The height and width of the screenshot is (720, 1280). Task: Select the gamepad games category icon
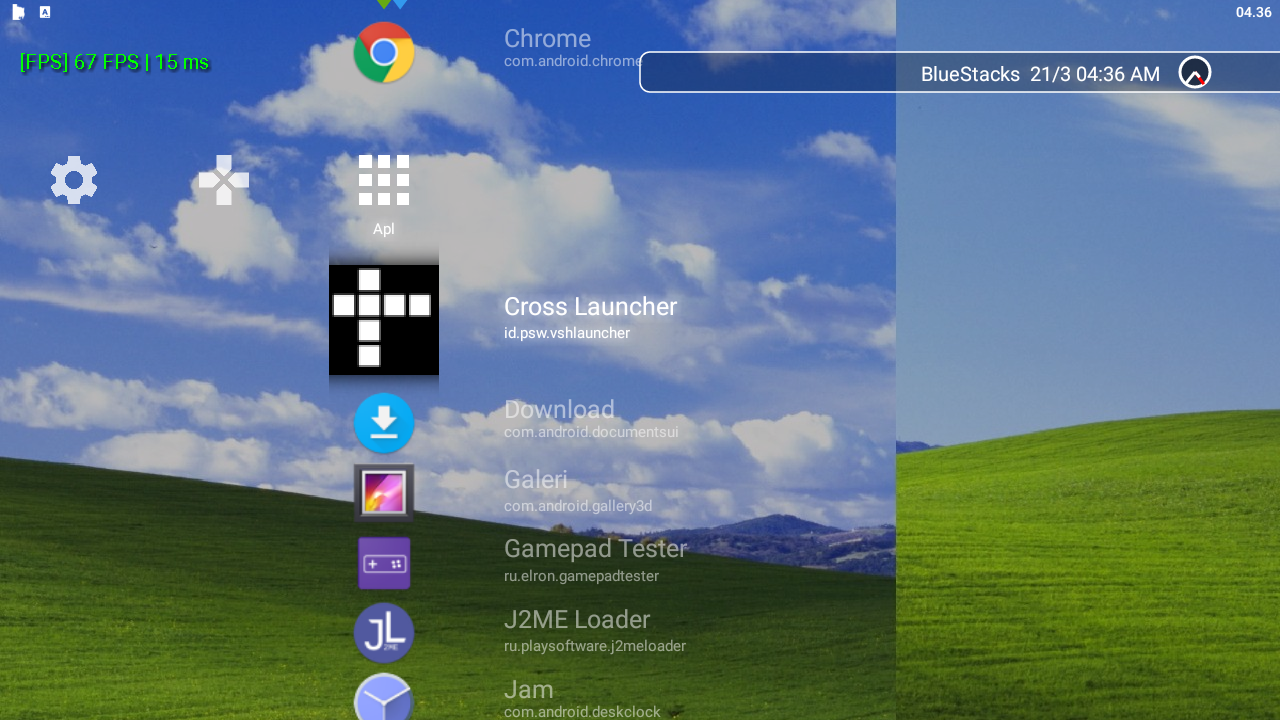click(224, 180)
